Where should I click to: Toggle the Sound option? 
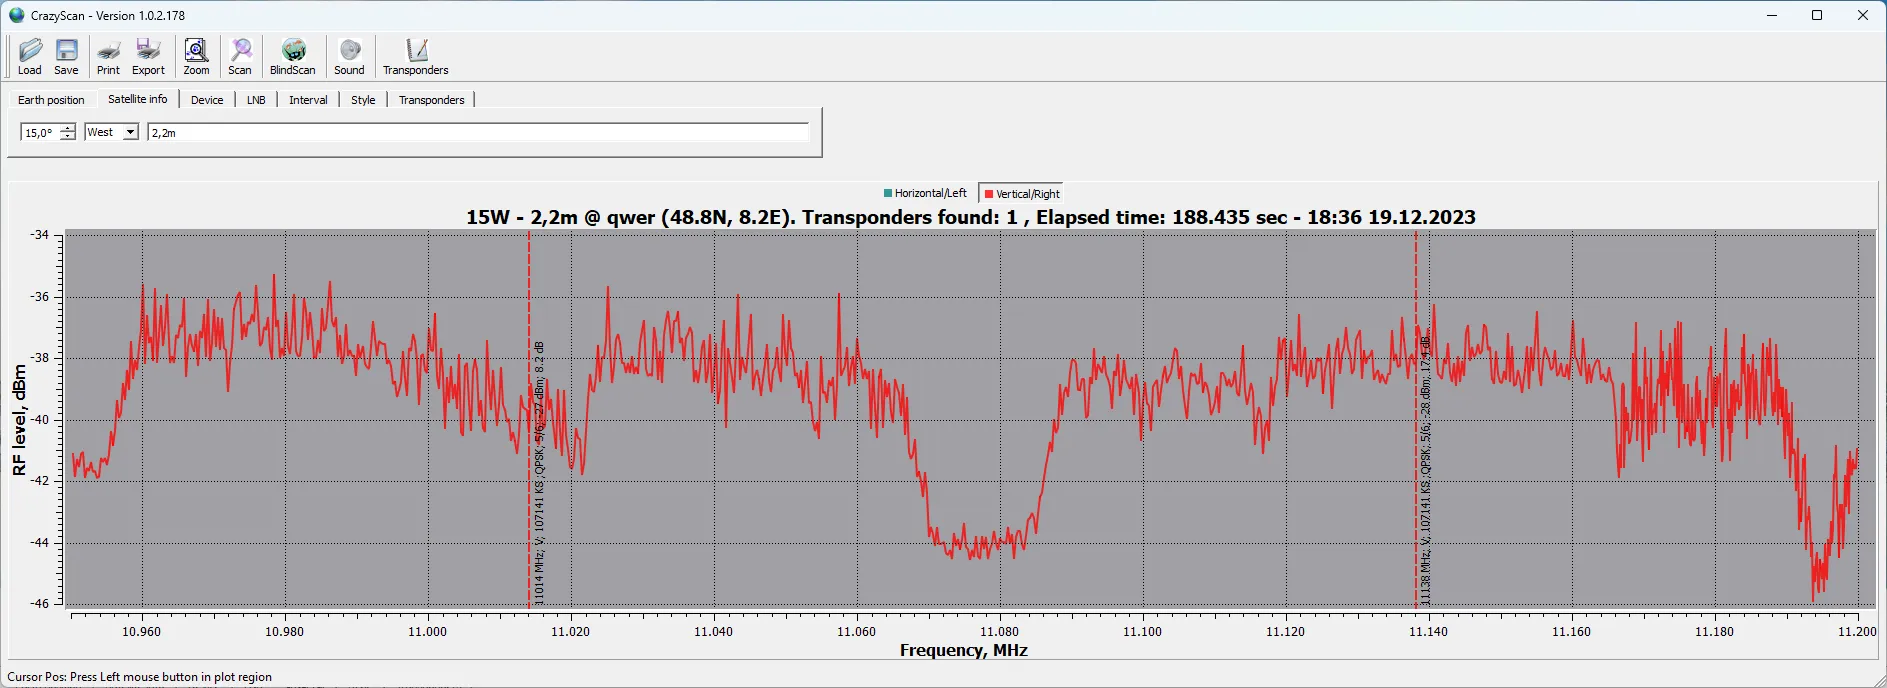pos(349,56)
